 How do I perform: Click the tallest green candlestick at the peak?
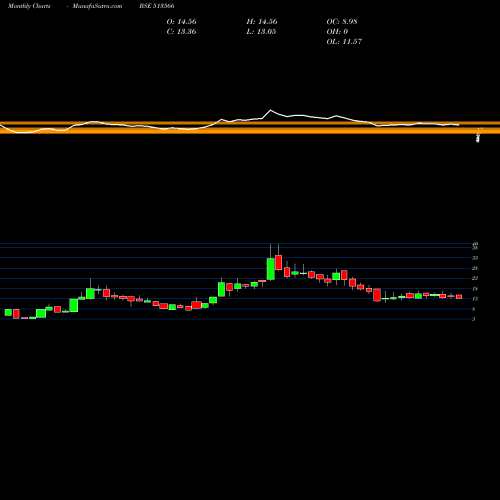pos(271,269)
